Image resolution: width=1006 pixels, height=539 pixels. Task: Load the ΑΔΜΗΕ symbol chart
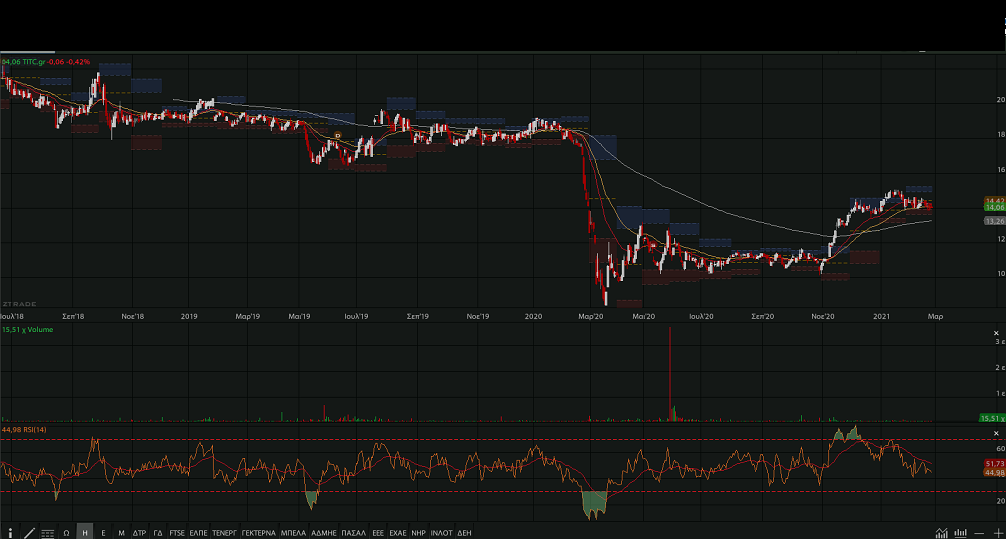pos(324,532)
